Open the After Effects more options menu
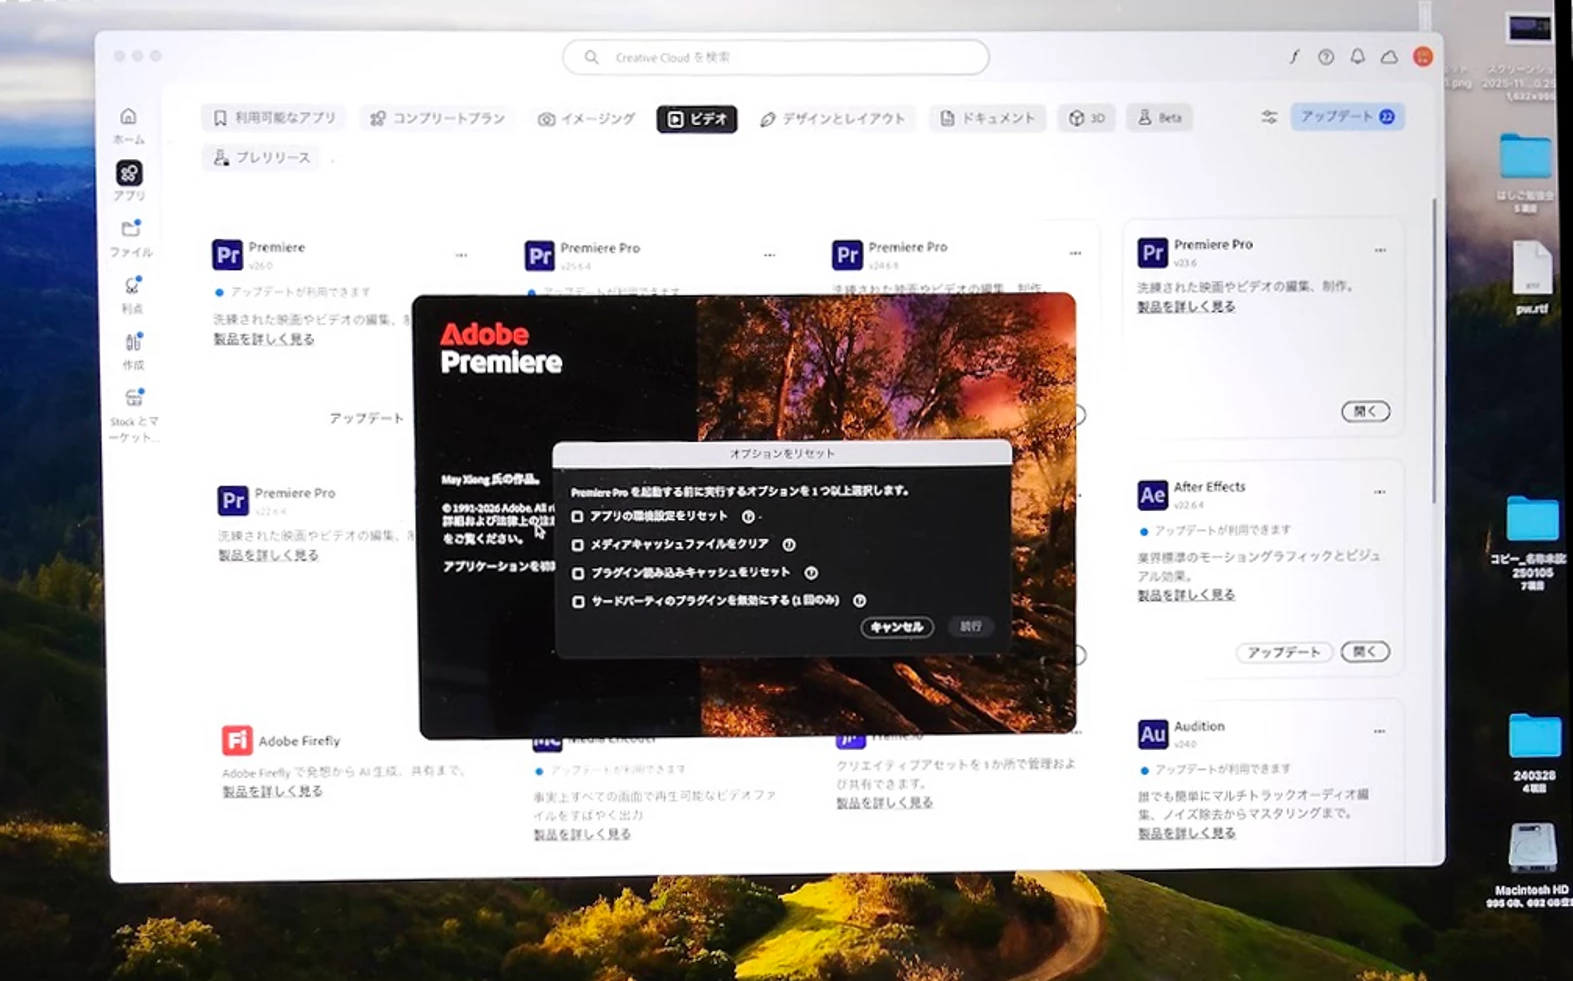Screen dimensions: 1573x981 1380,492
